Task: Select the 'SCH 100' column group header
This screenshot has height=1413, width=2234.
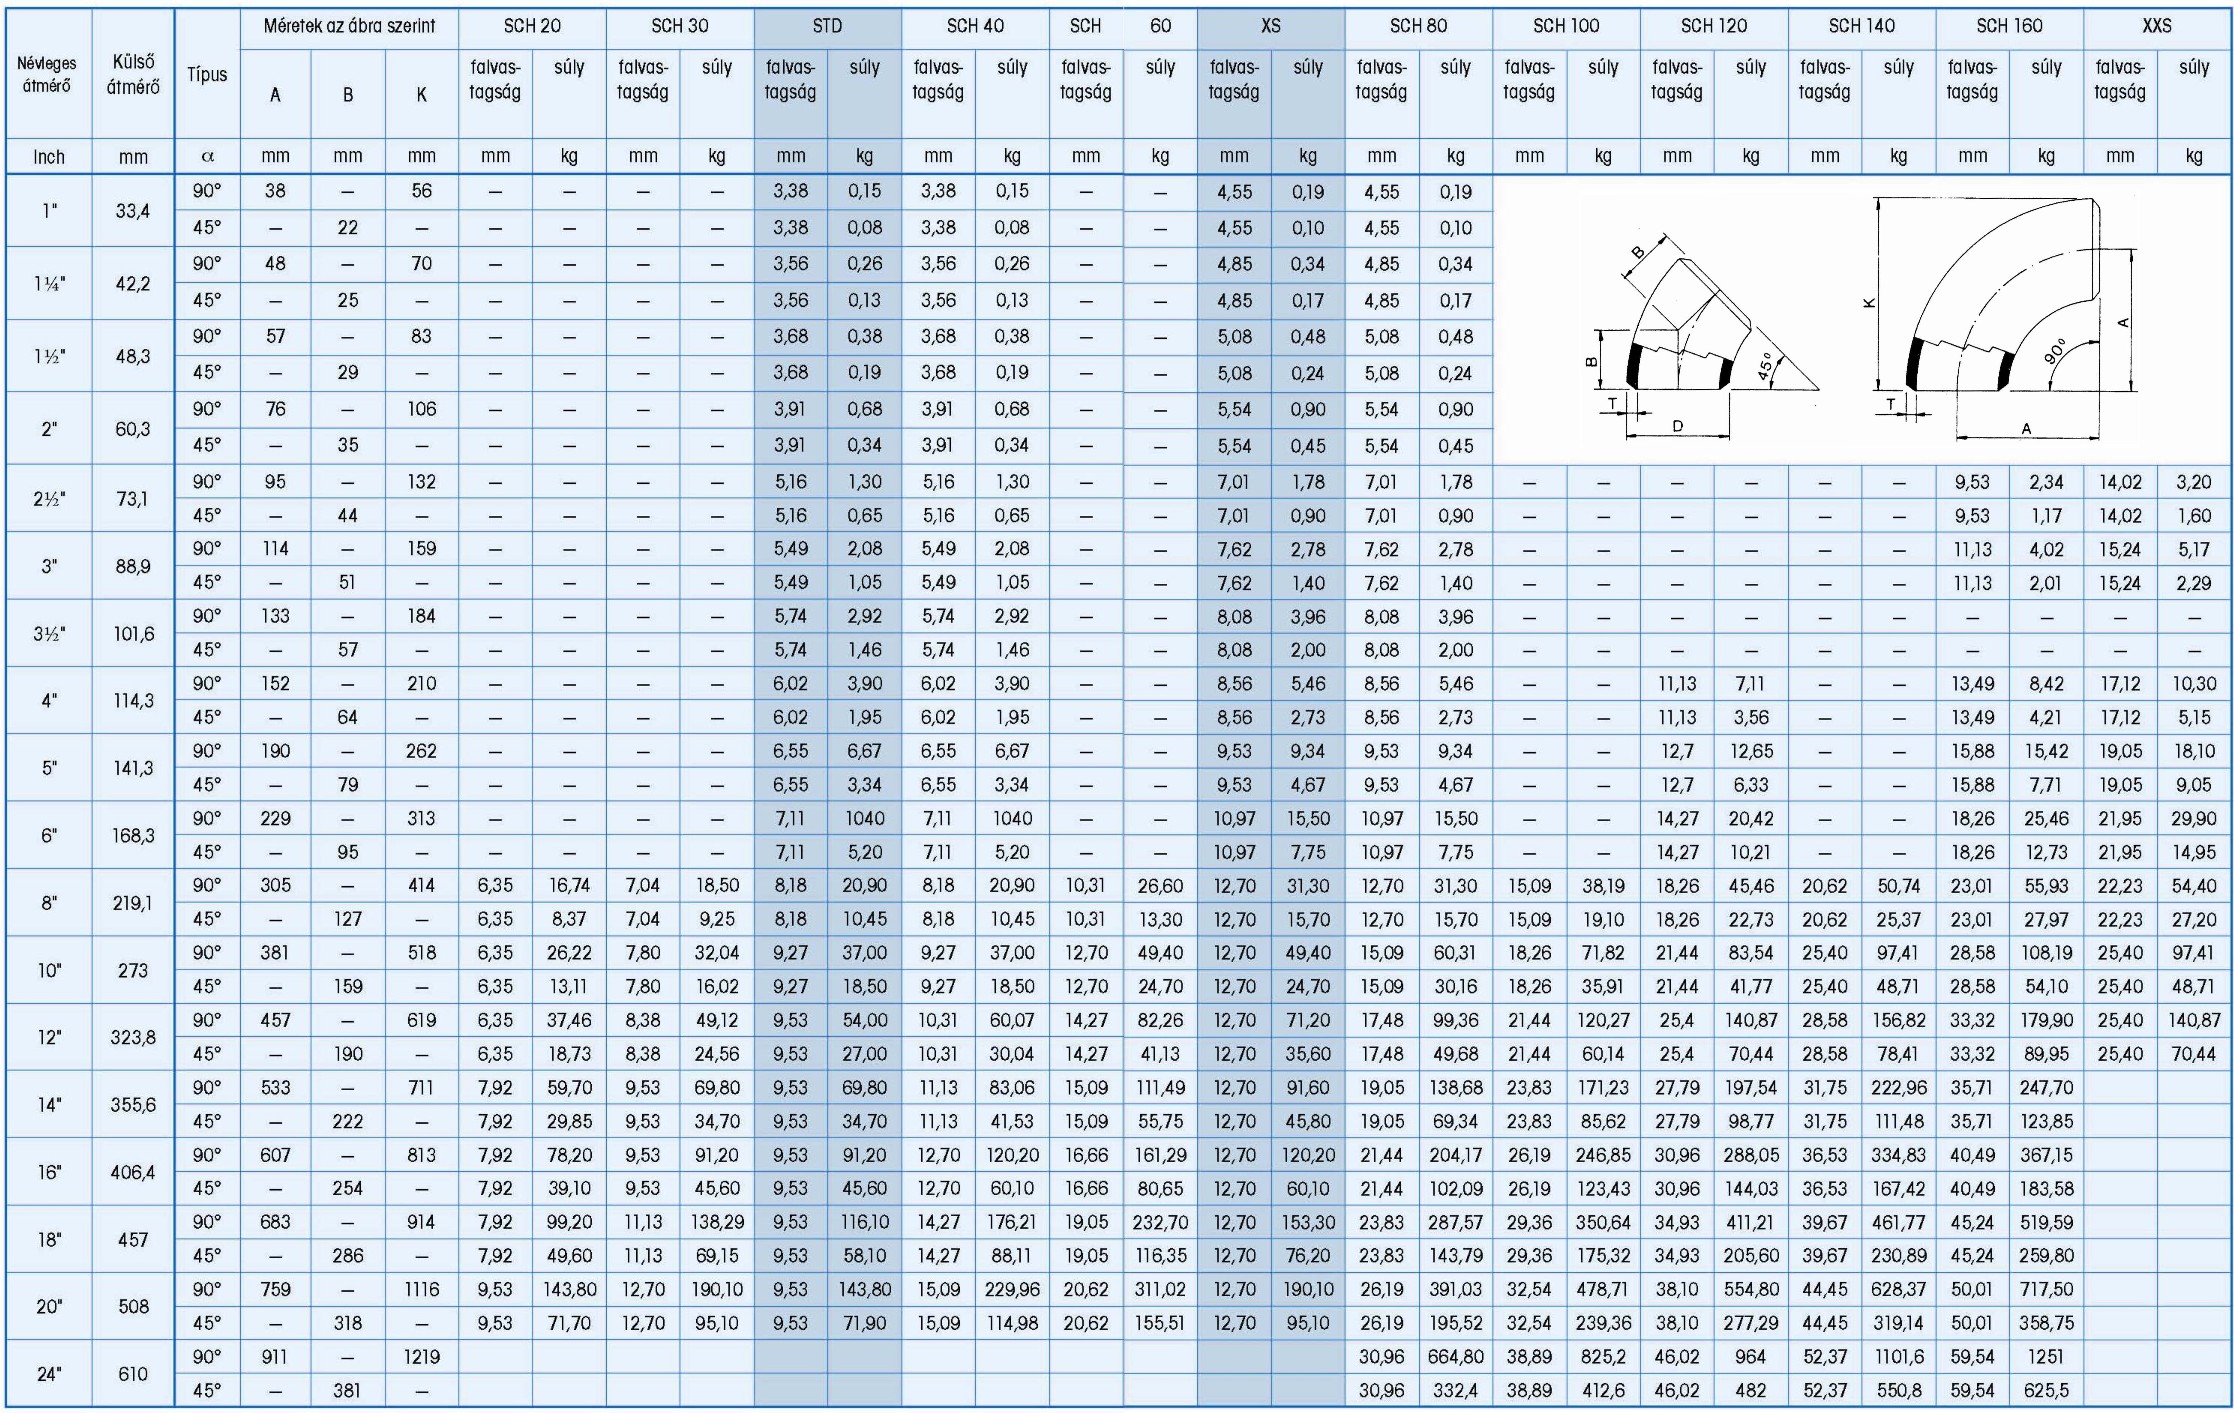Action: (1566, 27)
